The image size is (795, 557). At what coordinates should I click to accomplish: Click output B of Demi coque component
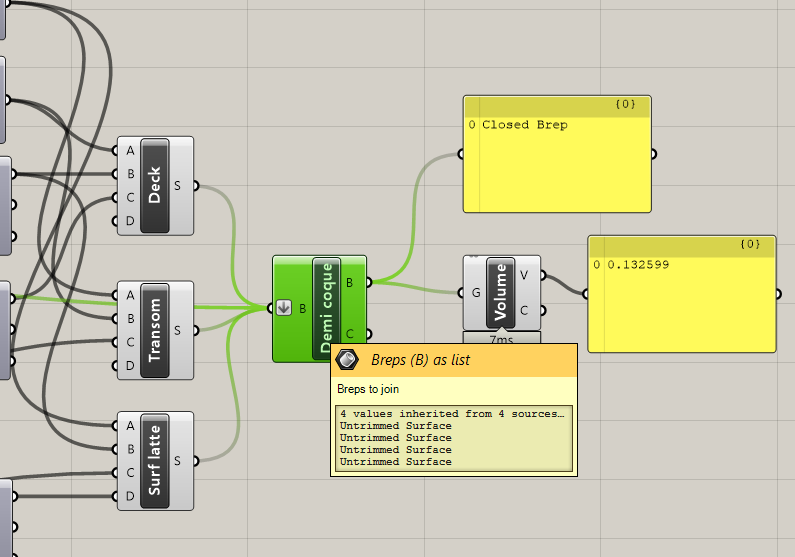pyautogui.click(x=349, y=282)
